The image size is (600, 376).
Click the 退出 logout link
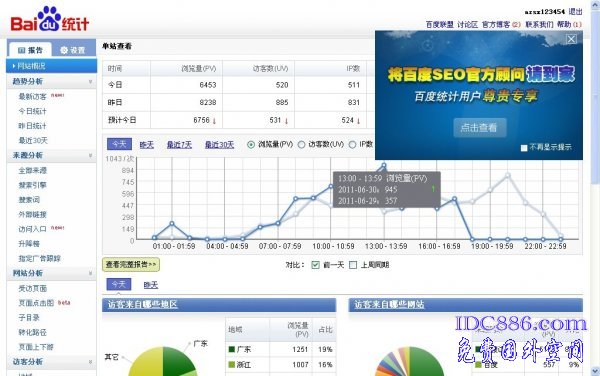575,12
